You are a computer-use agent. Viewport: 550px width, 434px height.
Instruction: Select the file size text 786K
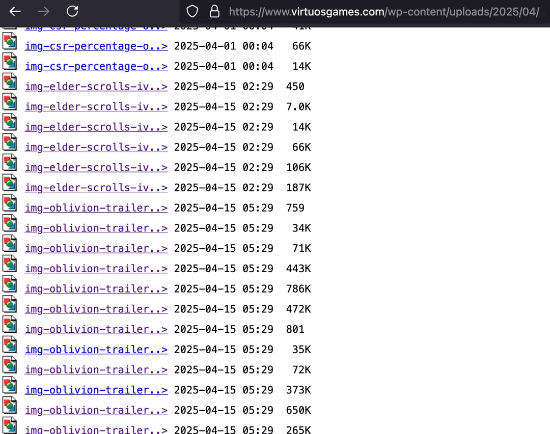pos(299,289)
